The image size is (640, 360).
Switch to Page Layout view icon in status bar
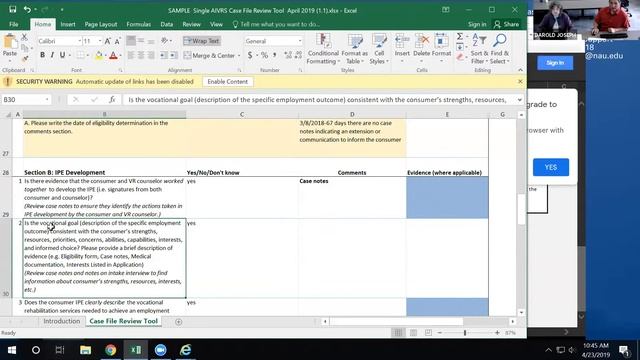tap(413, 333)
